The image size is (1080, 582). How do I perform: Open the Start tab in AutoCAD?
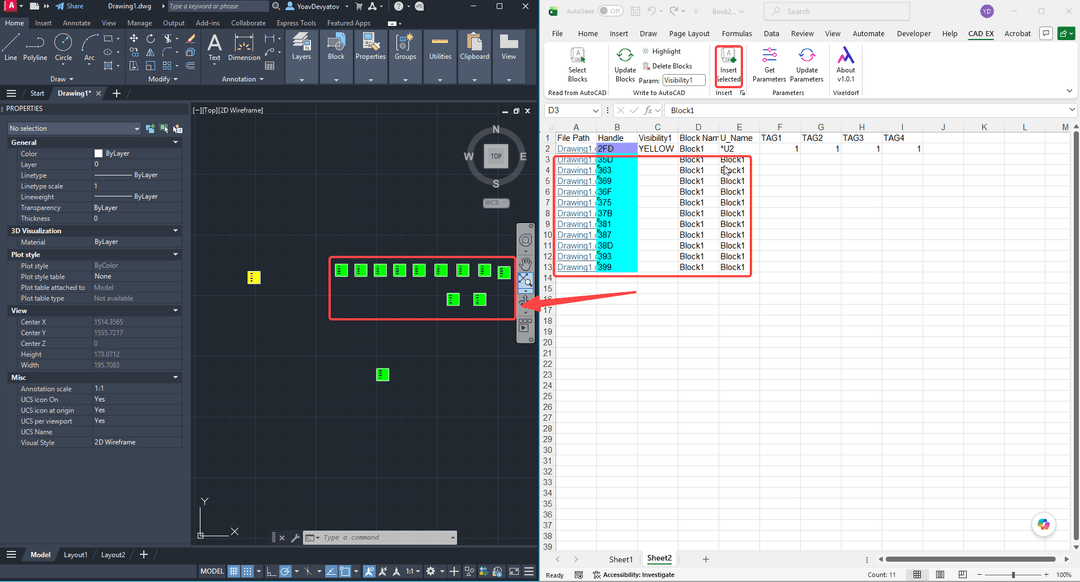tap(37, 93)
